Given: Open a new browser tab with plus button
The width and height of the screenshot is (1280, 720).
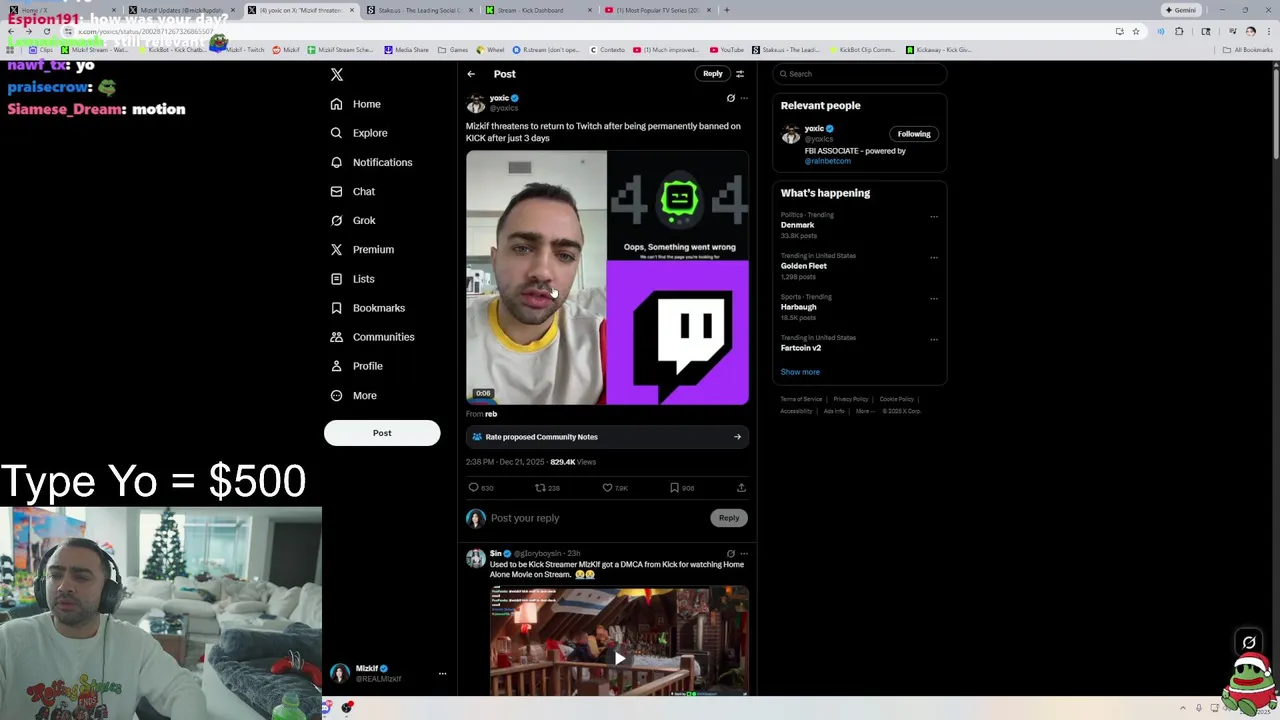Looking at the screenshot, I should [x=727, y=10].
